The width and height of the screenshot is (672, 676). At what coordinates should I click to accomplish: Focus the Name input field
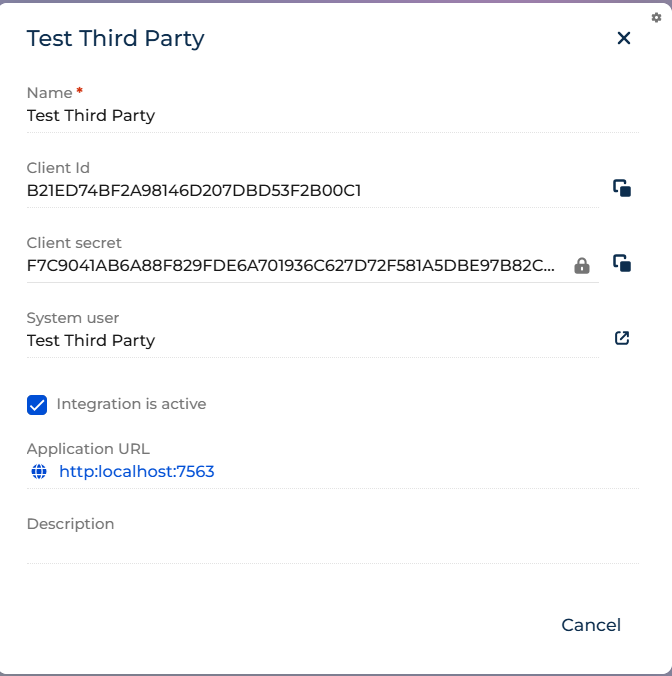tap(333, 116)
